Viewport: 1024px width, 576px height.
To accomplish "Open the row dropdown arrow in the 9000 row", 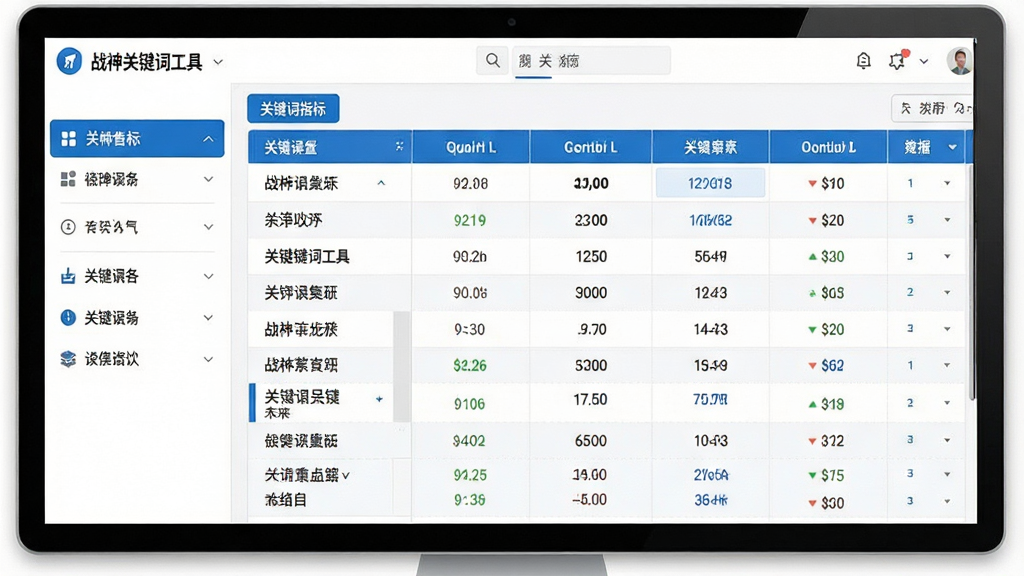I will tap(947, 293).
